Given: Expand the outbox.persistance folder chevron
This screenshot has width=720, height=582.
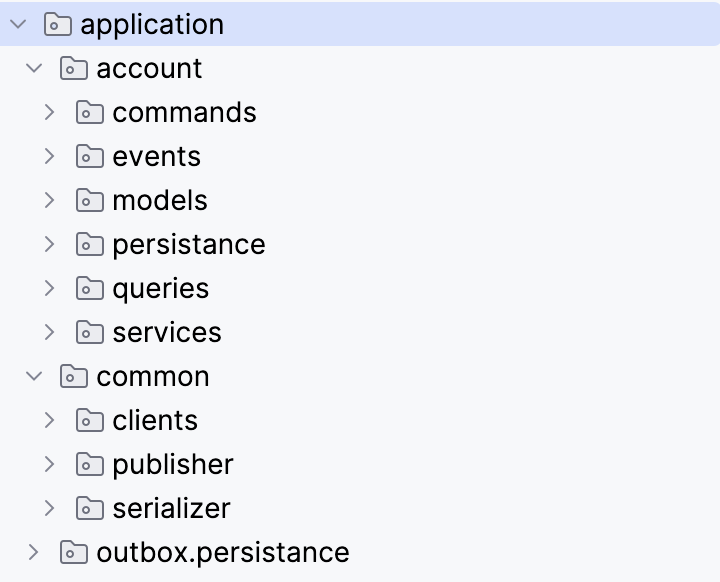Looking at the screenshot, I should pyautogui.click(x=34, y=552).
